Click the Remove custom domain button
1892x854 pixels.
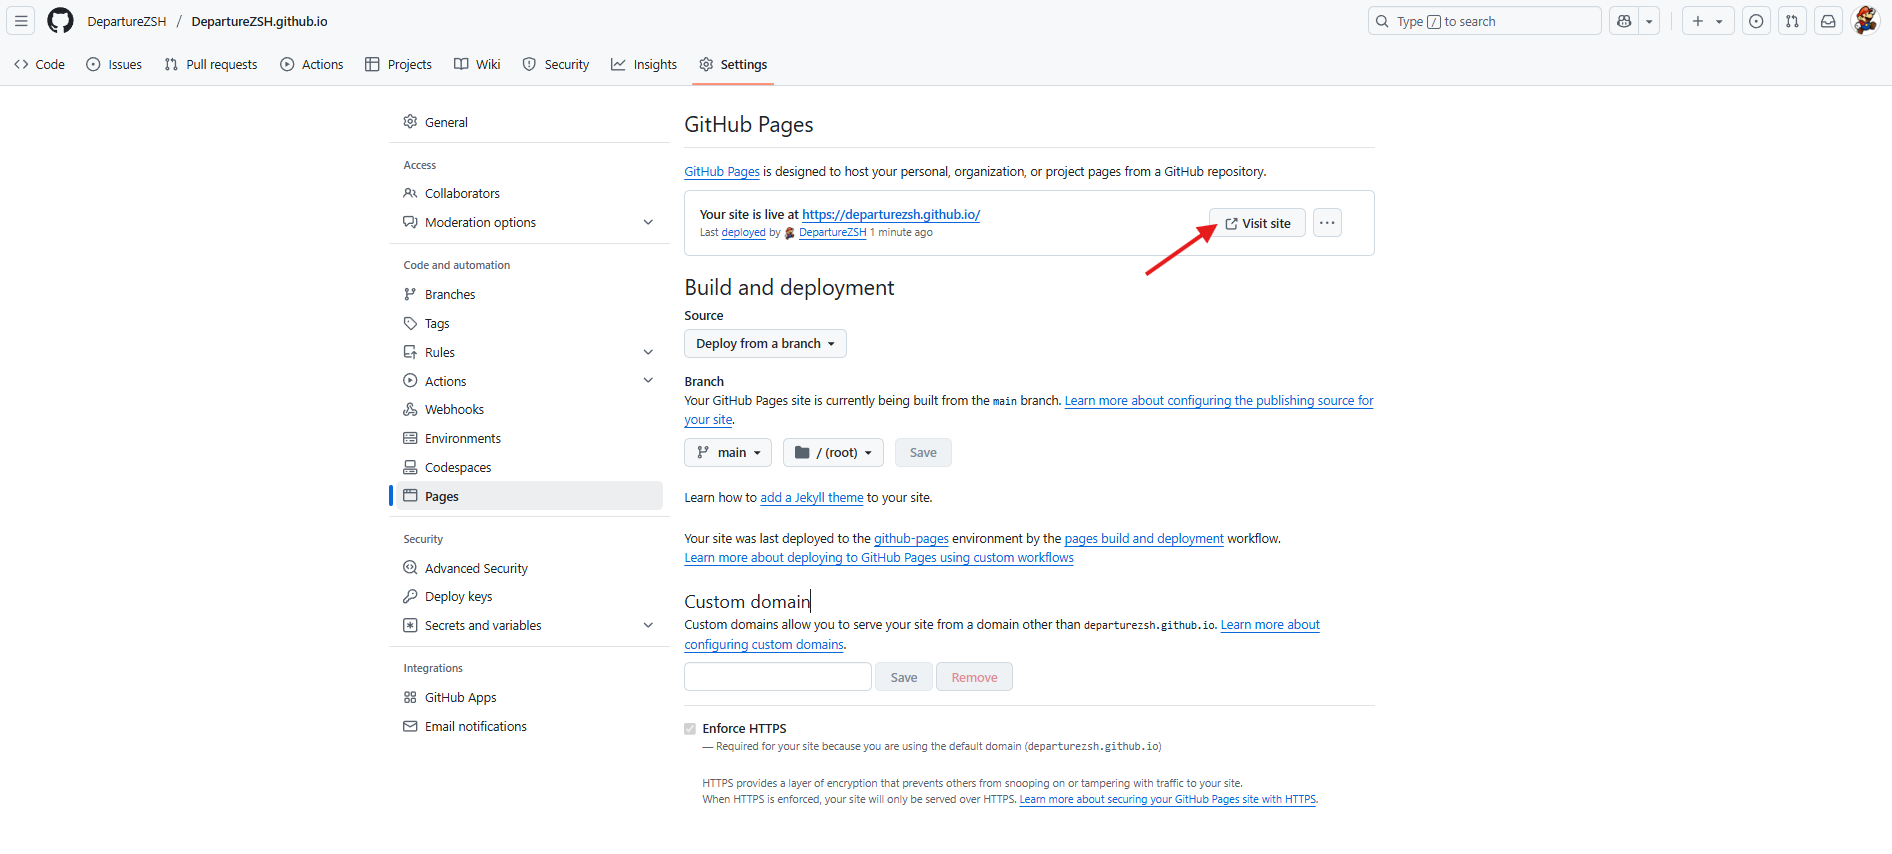click(x=974, y=677)
